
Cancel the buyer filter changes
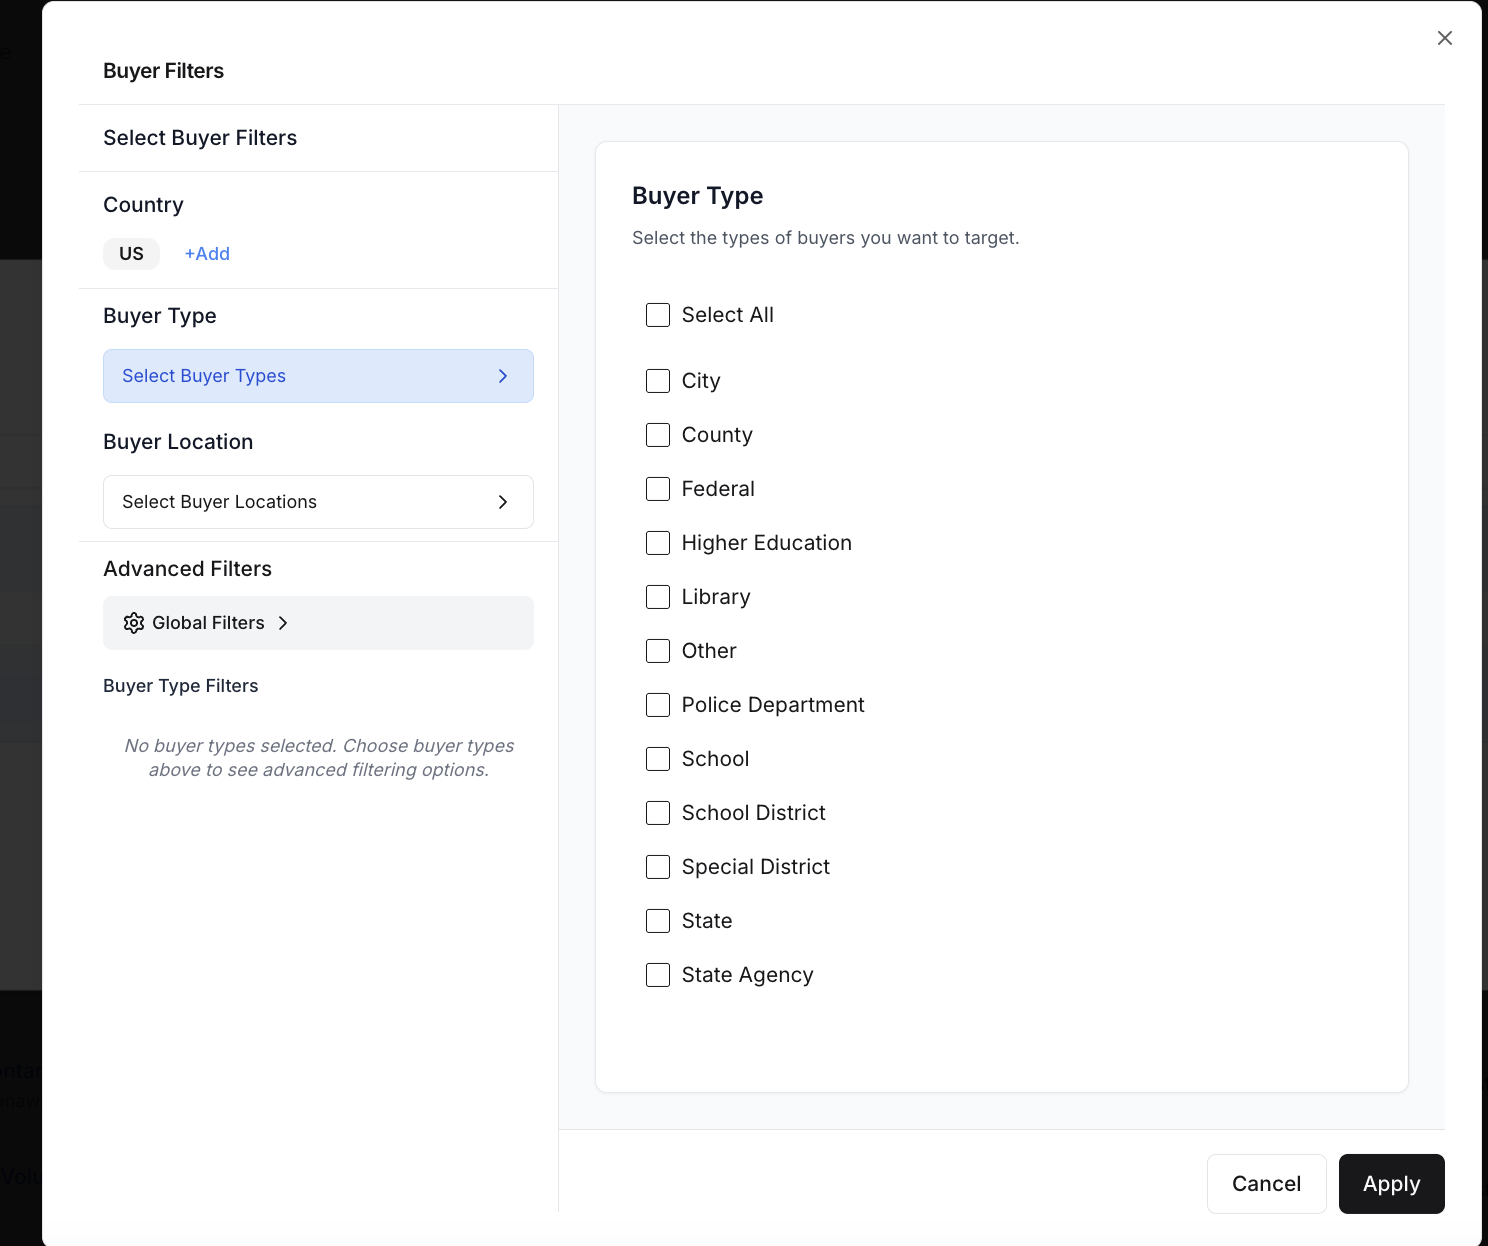tap(1266, 1183)
